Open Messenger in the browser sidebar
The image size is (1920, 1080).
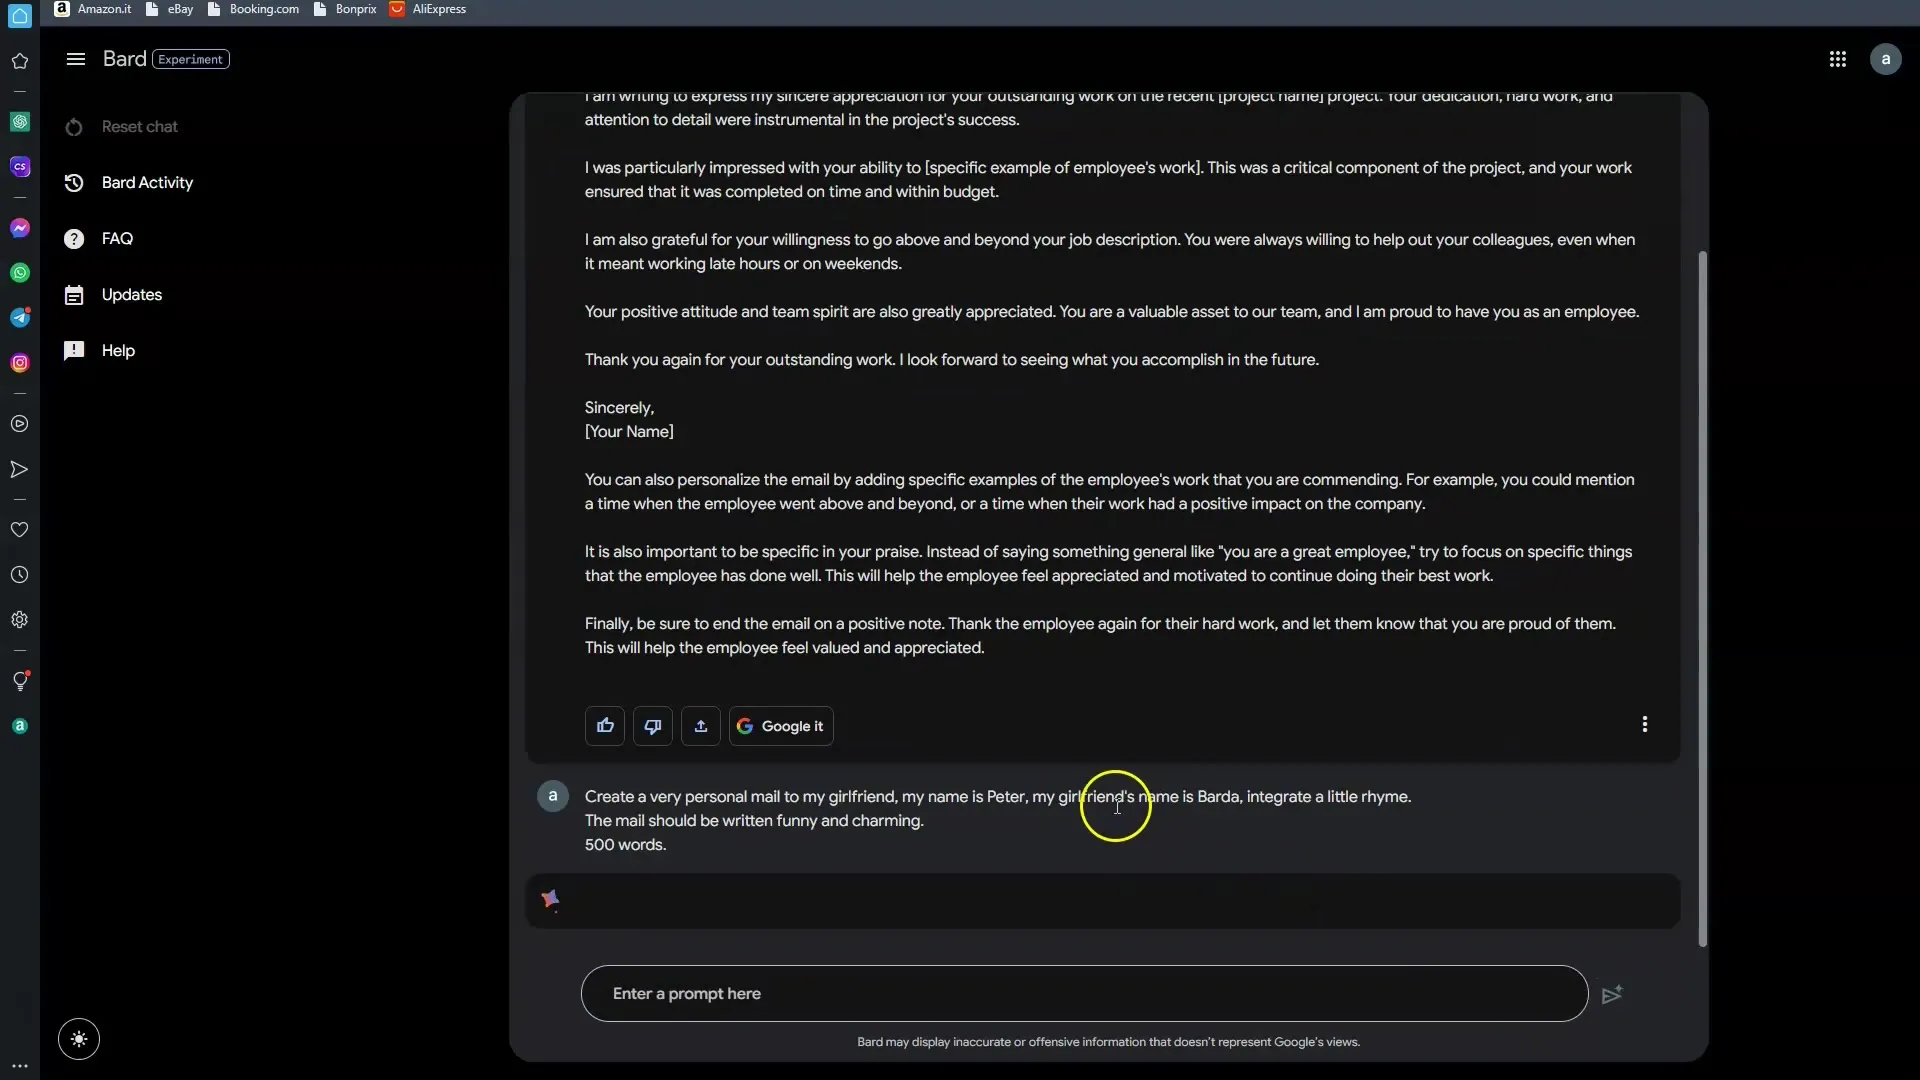pos(19,228)
